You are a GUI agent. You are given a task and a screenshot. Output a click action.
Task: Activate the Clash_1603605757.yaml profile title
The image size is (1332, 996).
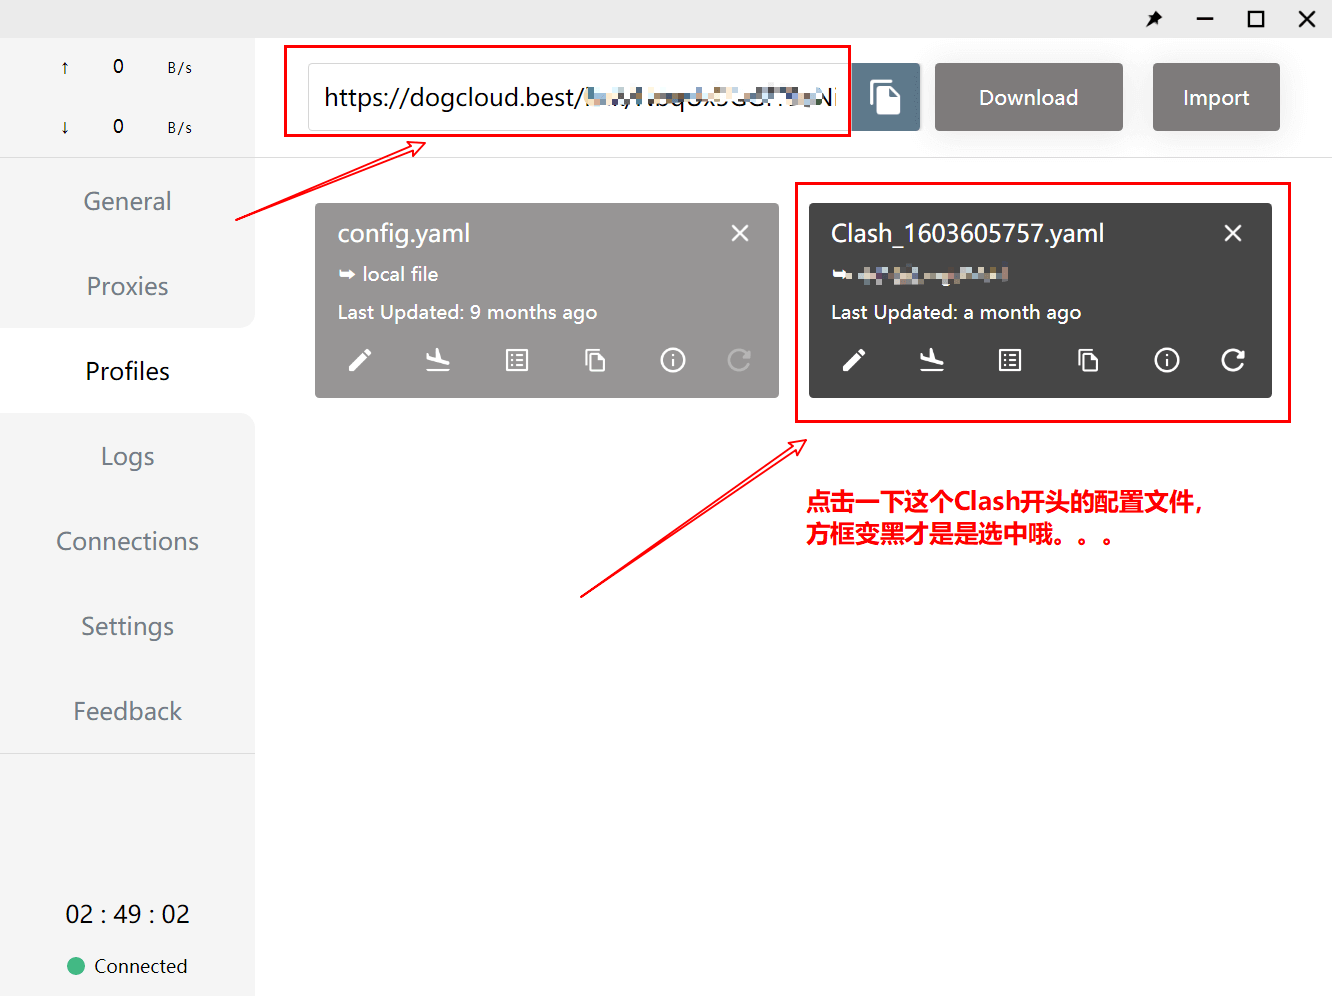[x=968, y=234]
